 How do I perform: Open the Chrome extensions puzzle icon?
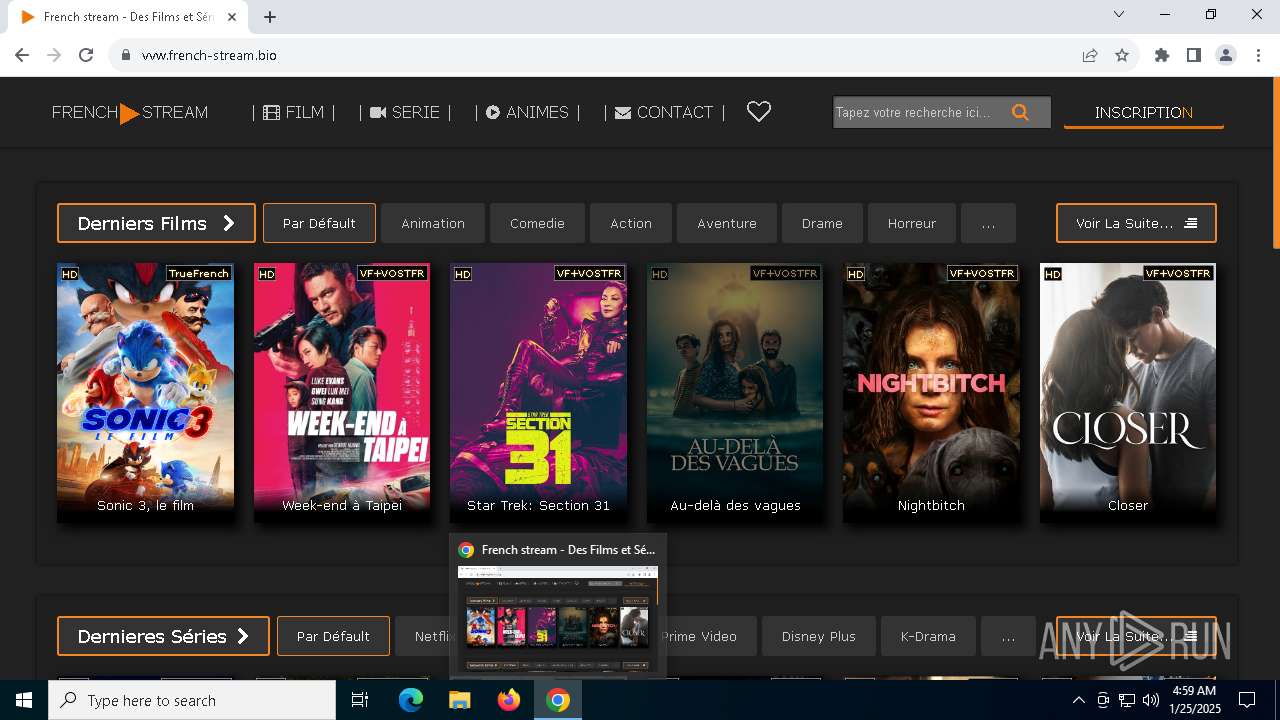click(1162, 55)
